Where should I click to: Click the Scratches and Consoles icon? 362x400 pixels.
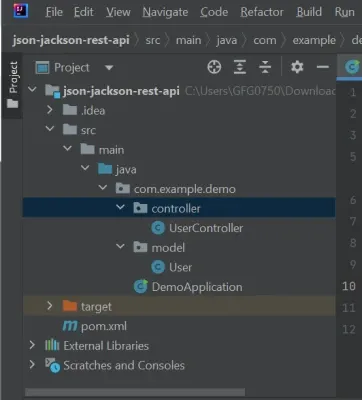[x=53, y=365]
